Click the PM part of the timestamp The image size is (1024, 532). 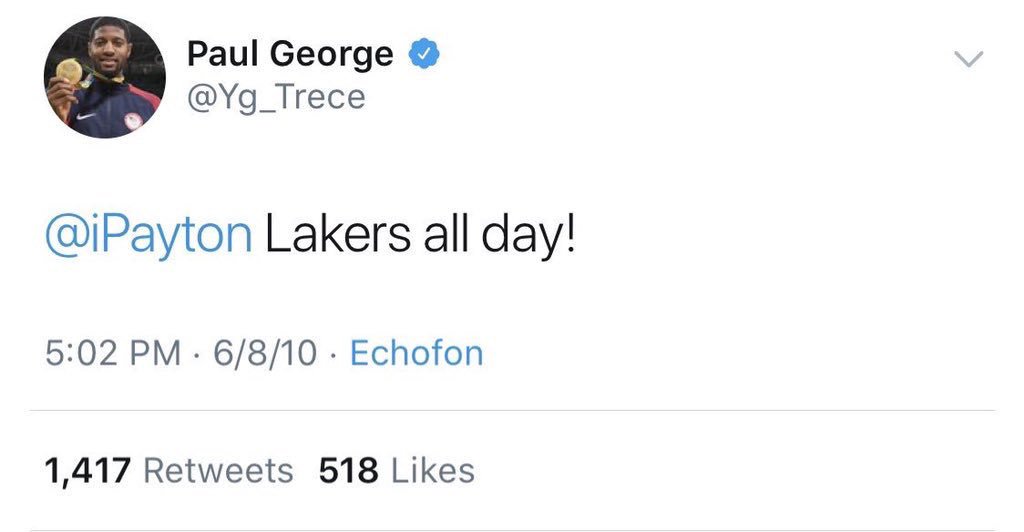tap(159, 353)
